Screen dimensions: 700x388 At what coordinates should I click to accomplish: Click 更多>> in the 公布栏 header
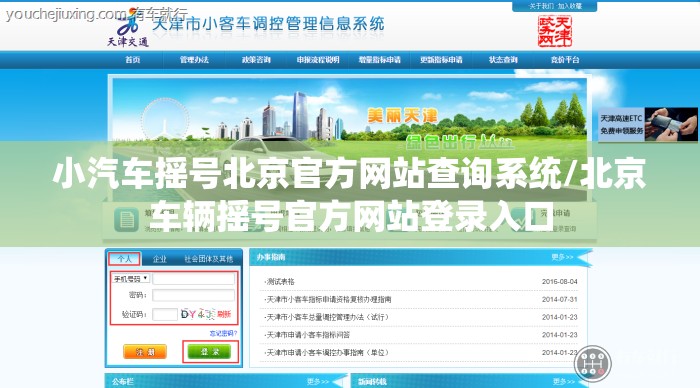point(318,382)
